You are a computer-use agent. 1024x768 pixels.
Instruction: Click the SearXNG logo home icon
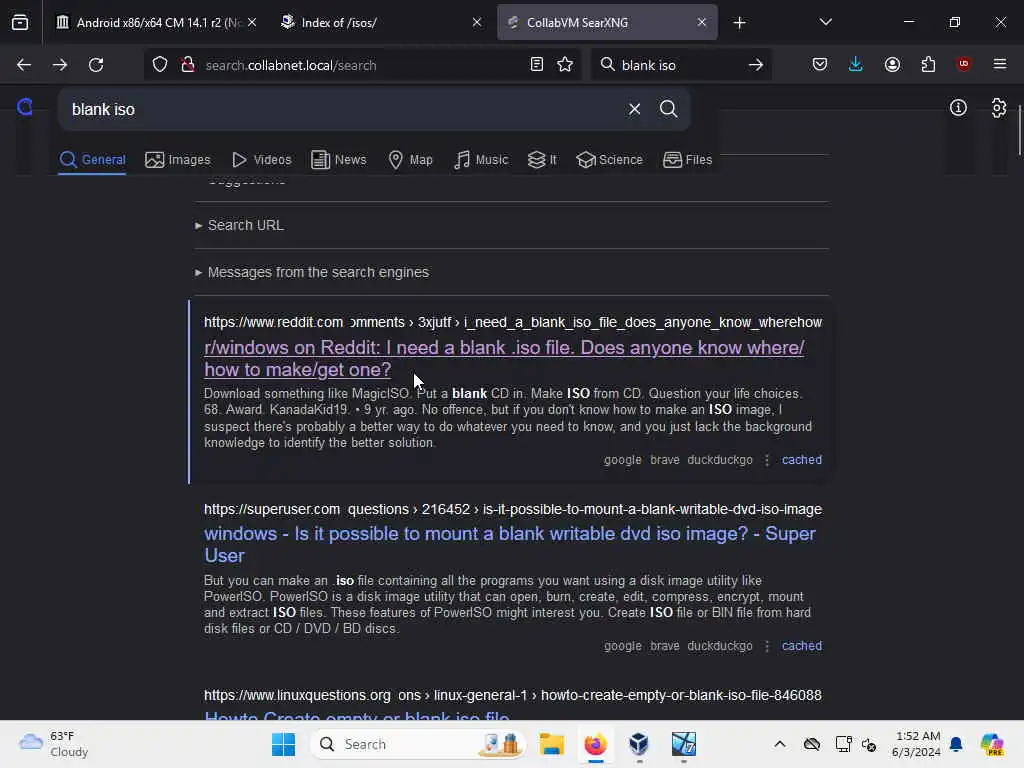tap(25, 106)
